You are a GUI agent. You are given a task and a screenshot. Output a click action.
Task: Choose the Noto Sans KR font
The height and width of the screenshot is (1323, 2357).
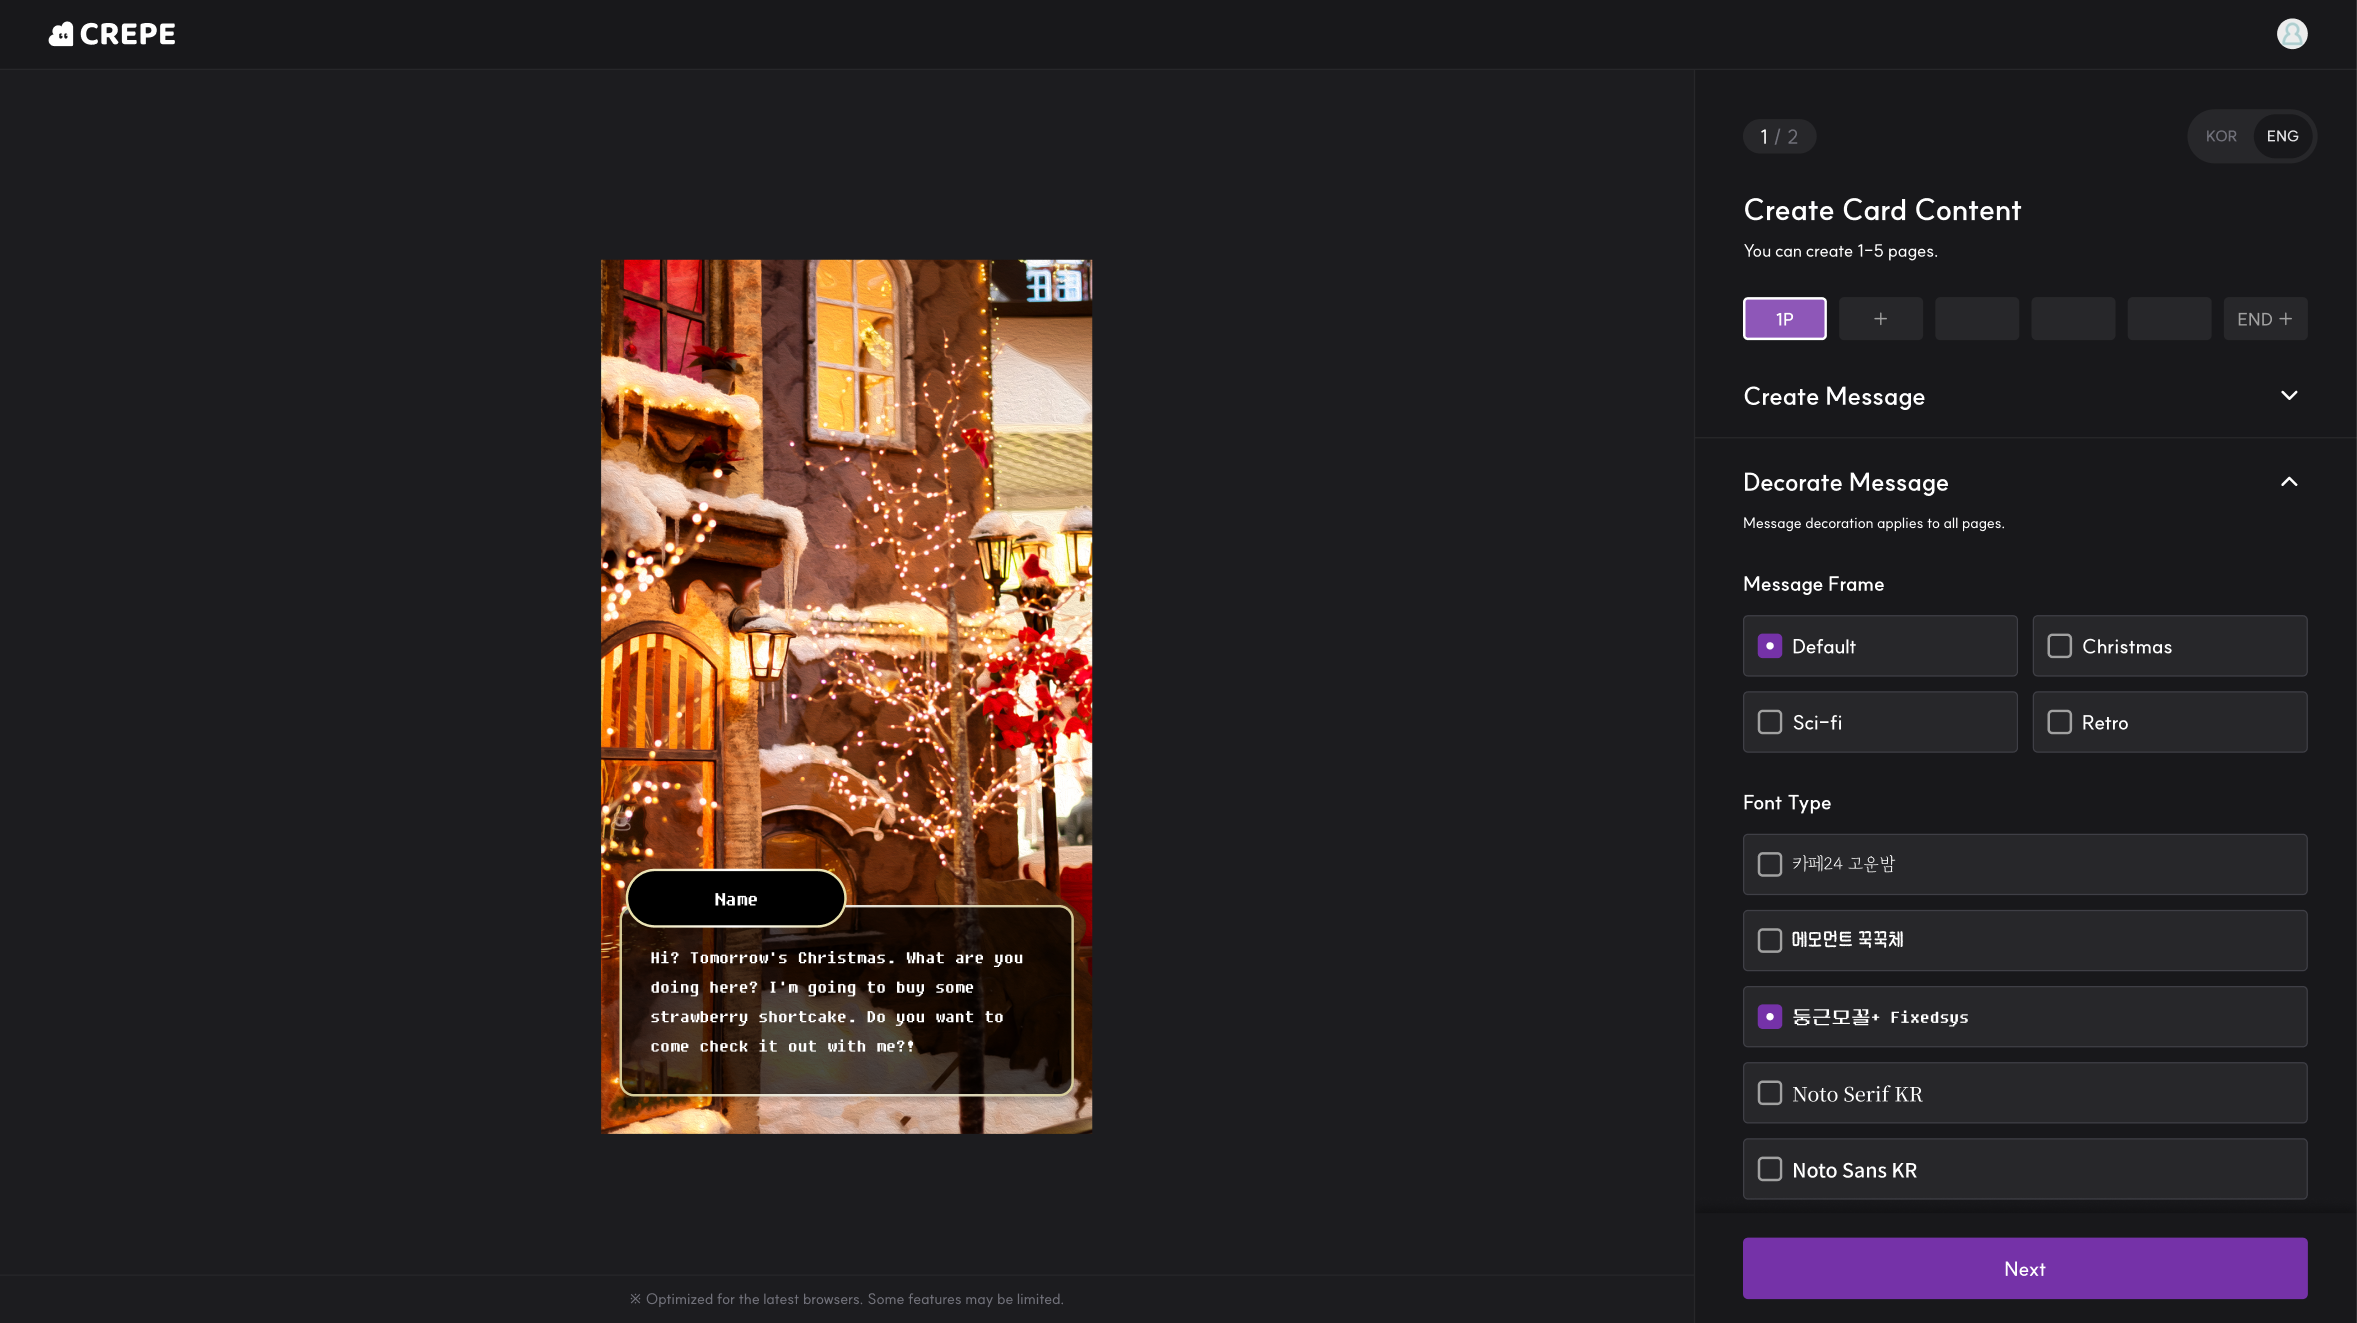[x=2024, y=1169]
